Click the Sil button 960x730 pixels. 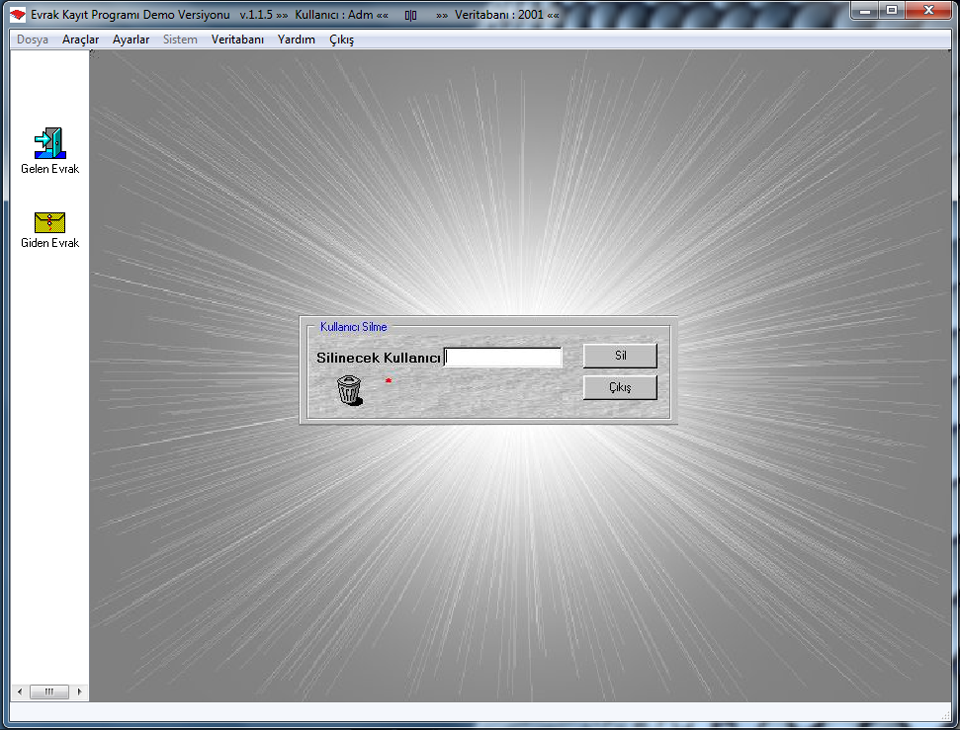click(620, 356)
